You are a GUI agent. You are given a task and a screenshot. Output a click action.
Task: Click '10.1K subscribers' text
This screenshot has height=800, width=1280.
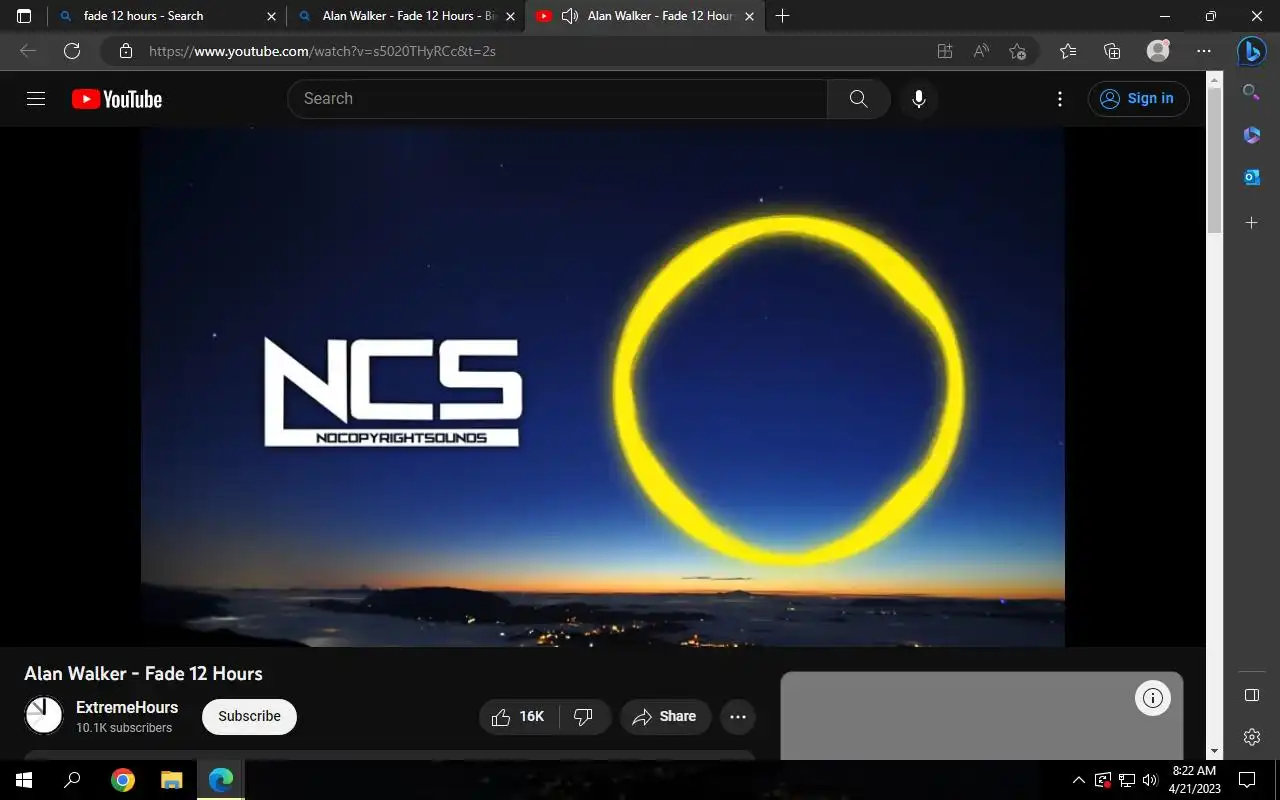coord(124,728)
